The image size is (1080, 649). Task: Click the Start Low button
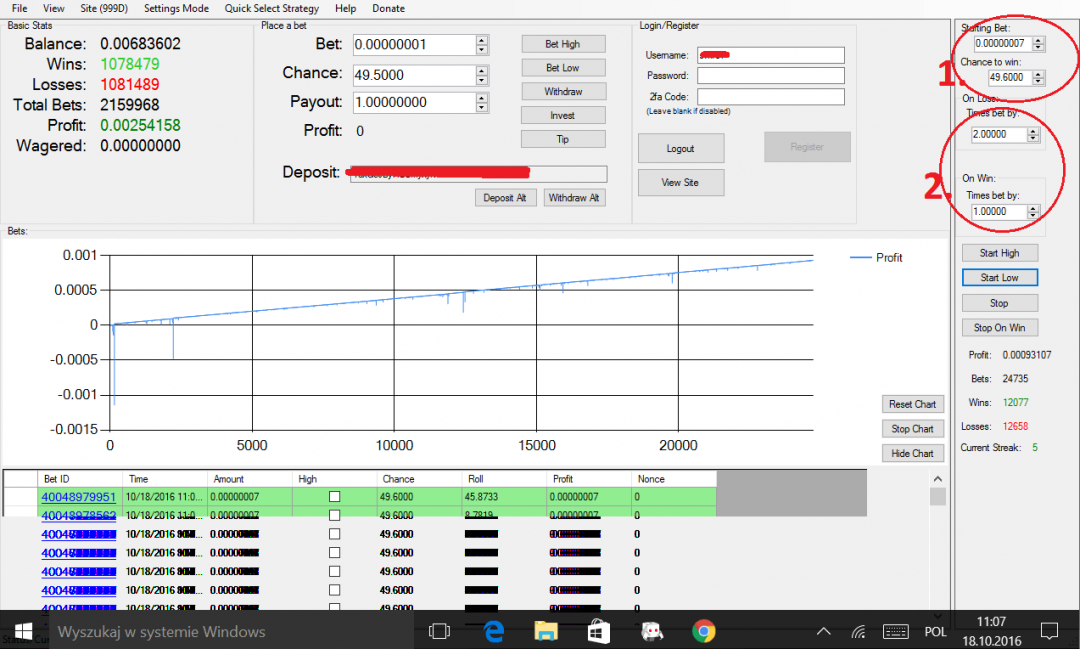point(999,278)
